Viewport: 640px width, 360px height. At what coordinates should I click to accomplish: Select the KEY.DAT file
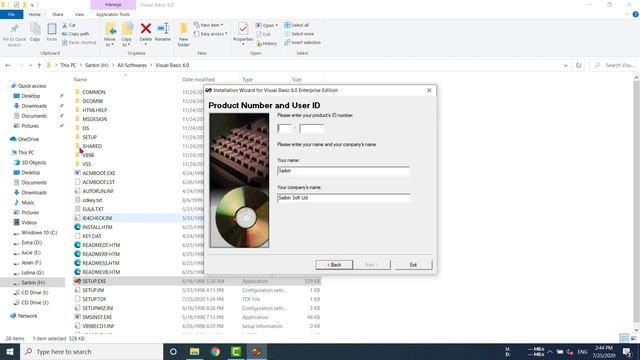click(x=92, y=236)
